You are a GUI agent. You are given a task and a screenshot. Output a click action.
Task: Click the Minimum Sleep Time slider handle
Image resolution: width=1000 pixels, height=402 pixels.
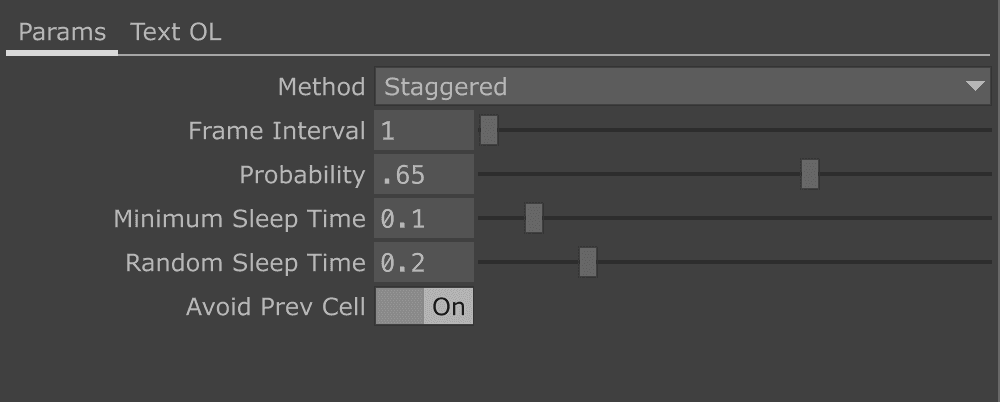[534, 219]
